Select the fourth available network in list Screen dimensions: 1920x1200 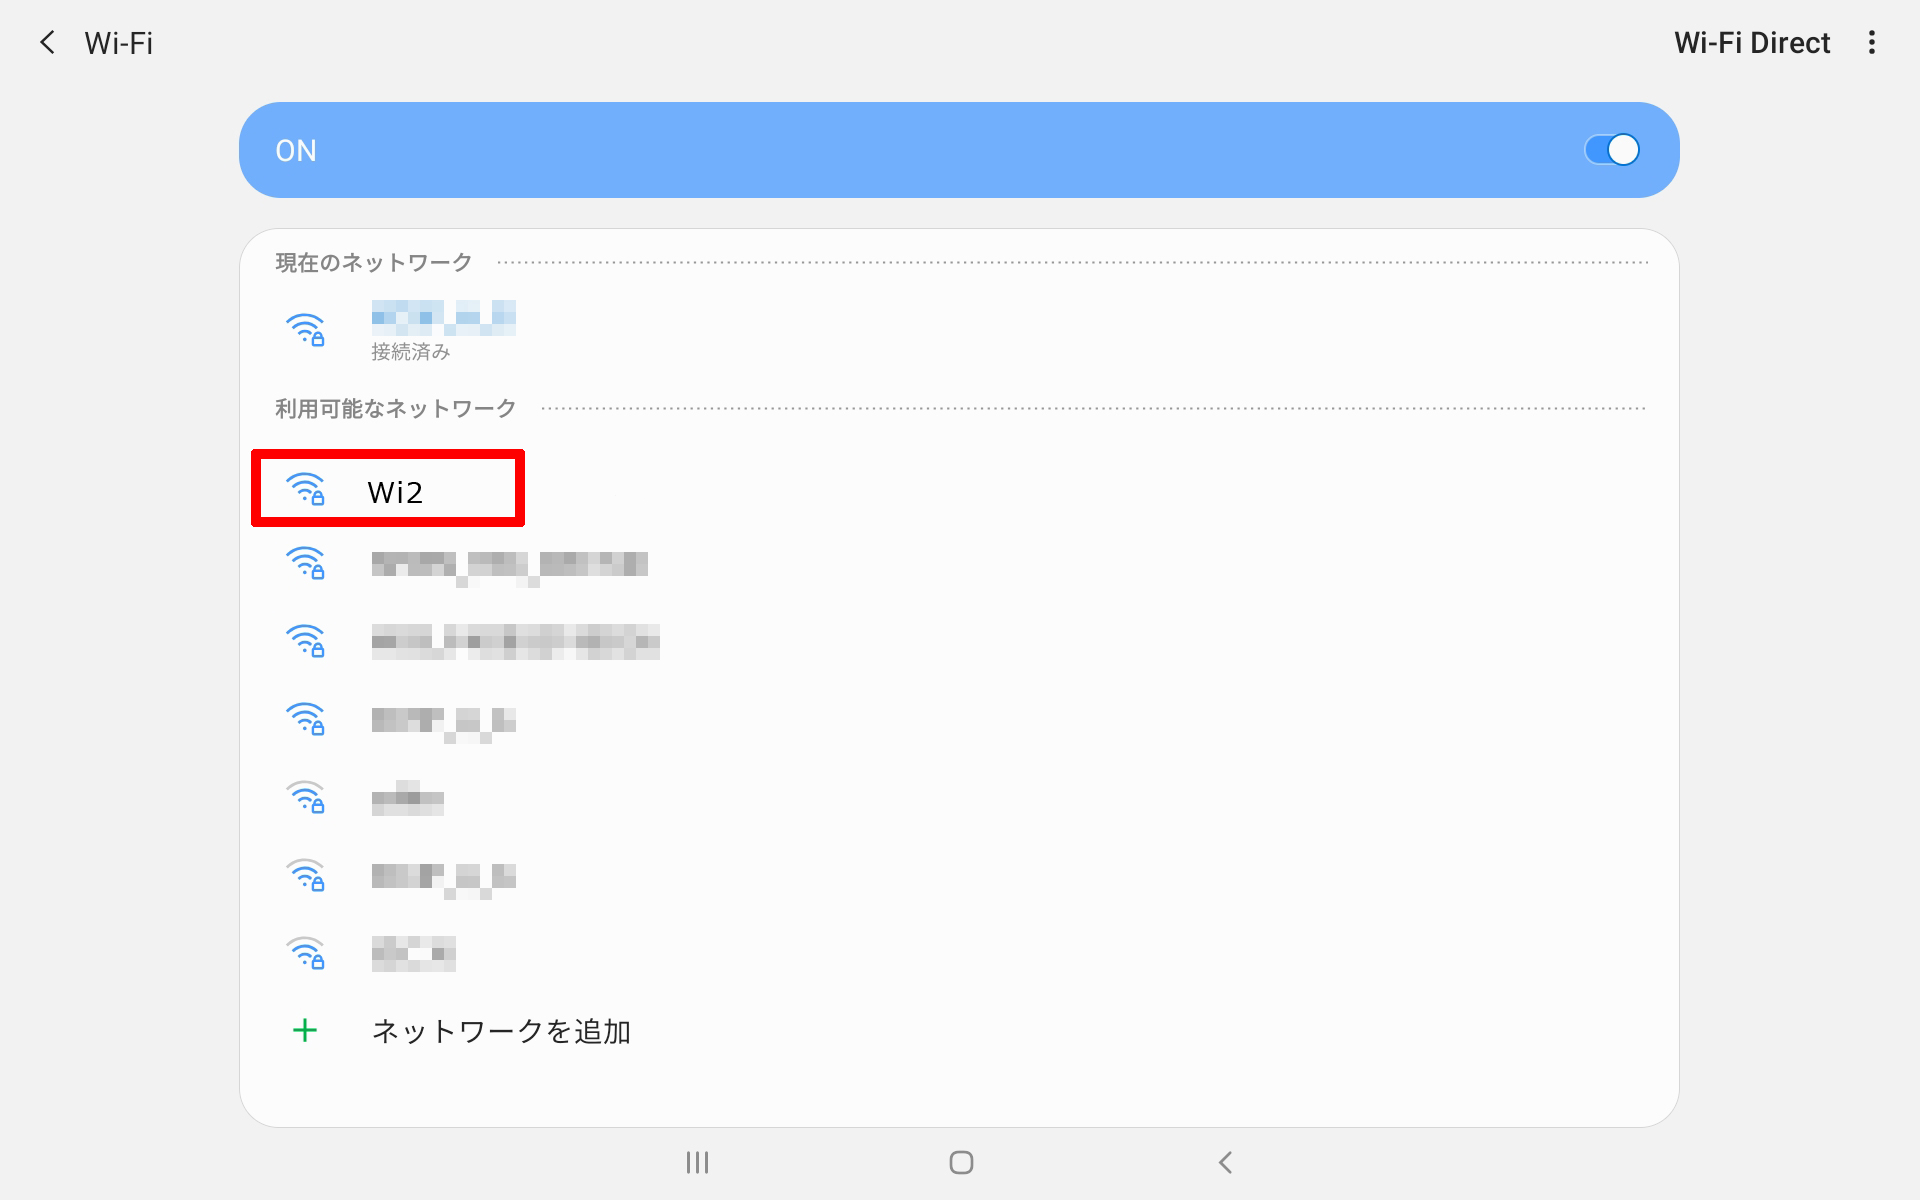point(443,720)
